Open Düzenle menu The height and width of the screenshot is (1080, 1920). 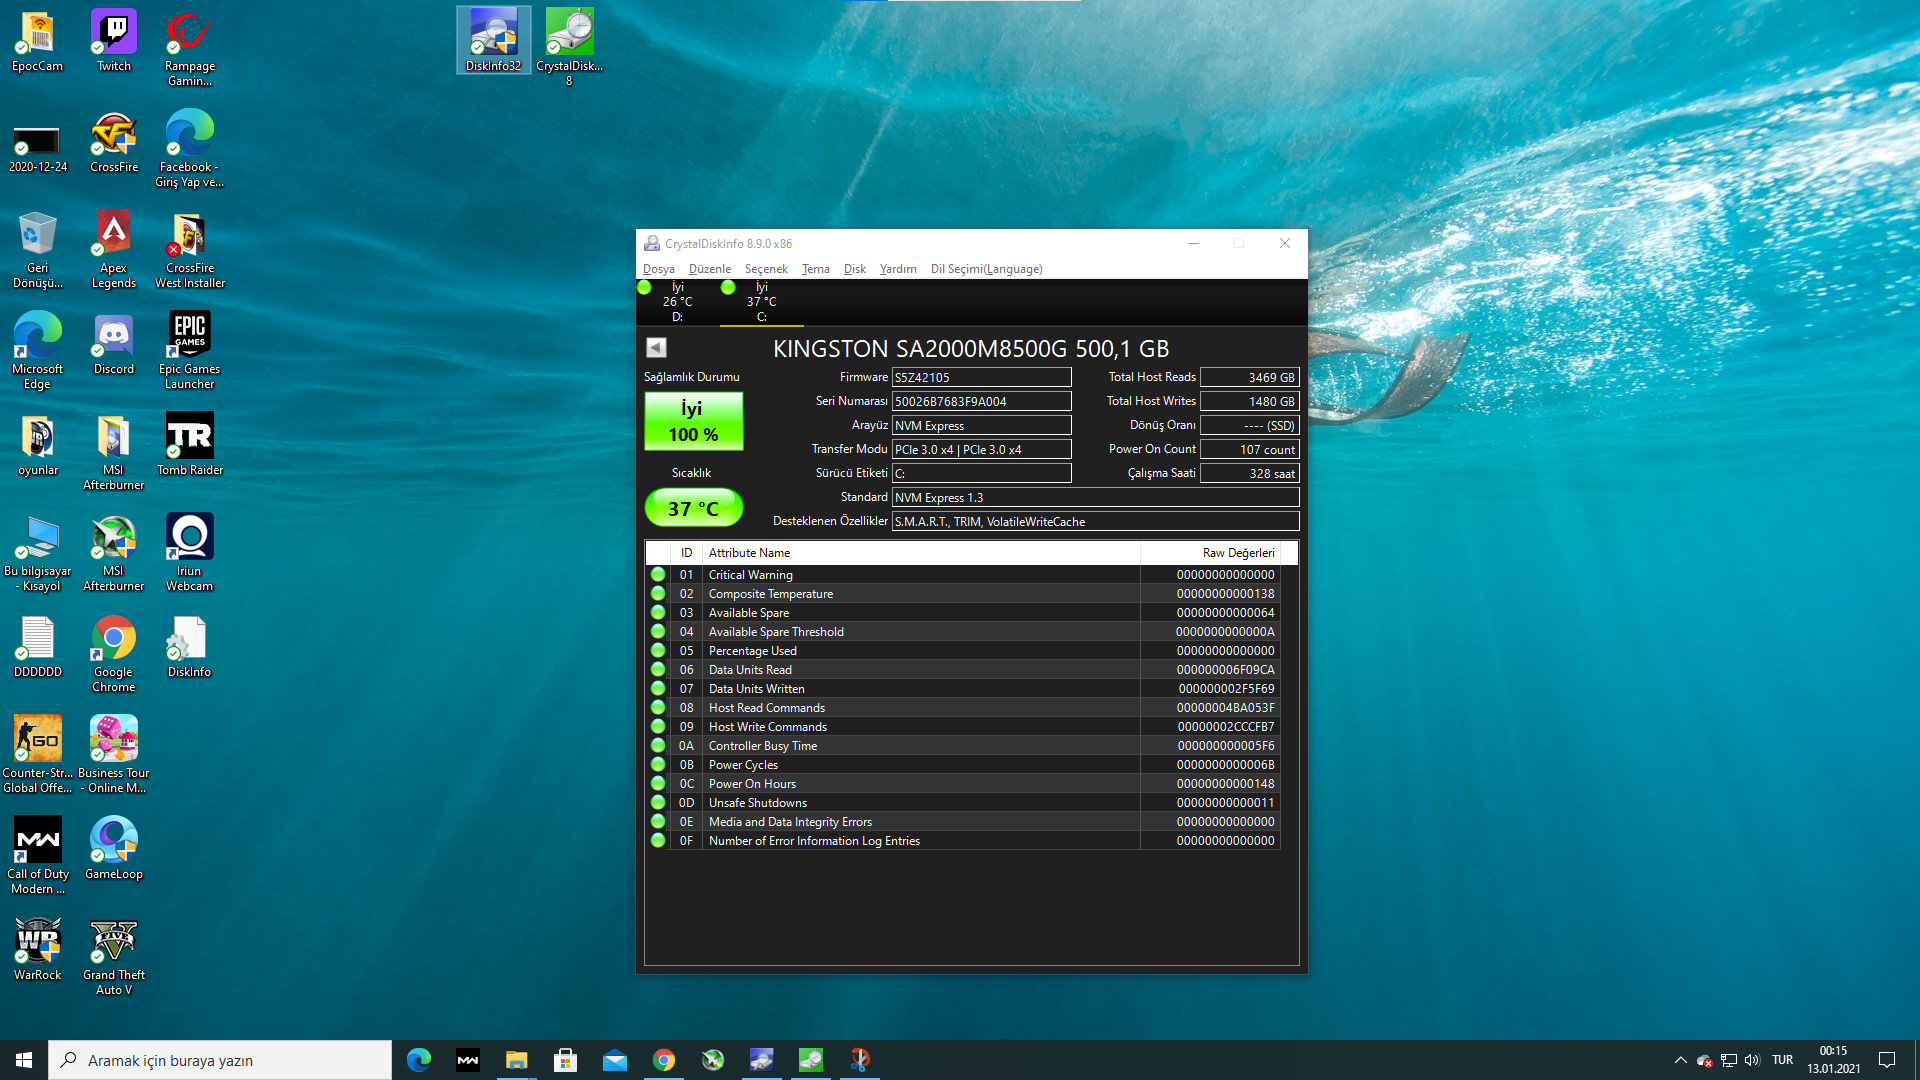click(710, 269)
